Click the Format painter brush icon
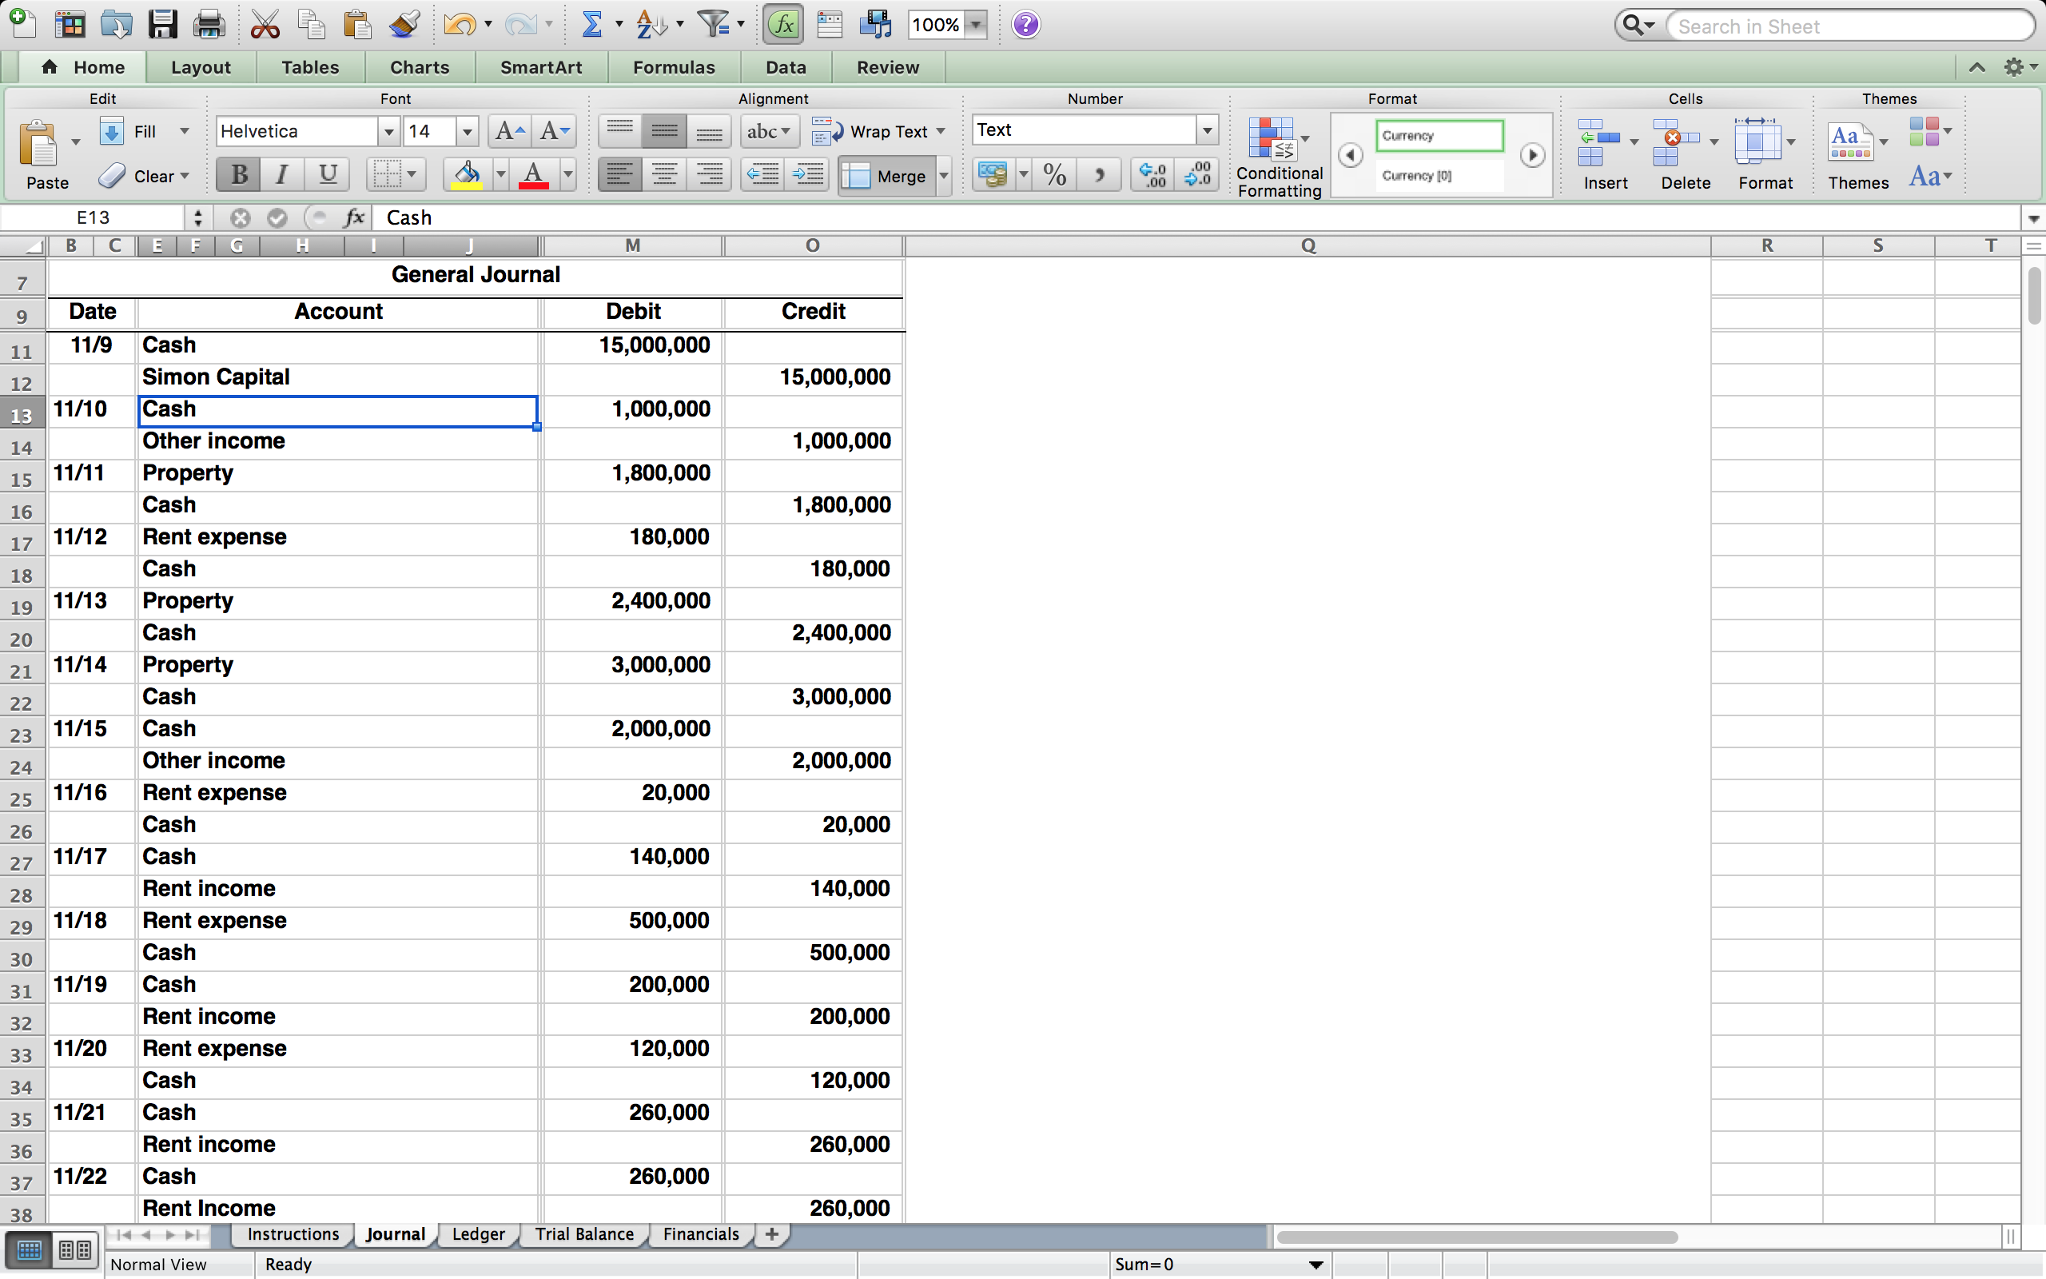The width and height of the screenshot is (2046, 1279). click(x=404, y=24)
